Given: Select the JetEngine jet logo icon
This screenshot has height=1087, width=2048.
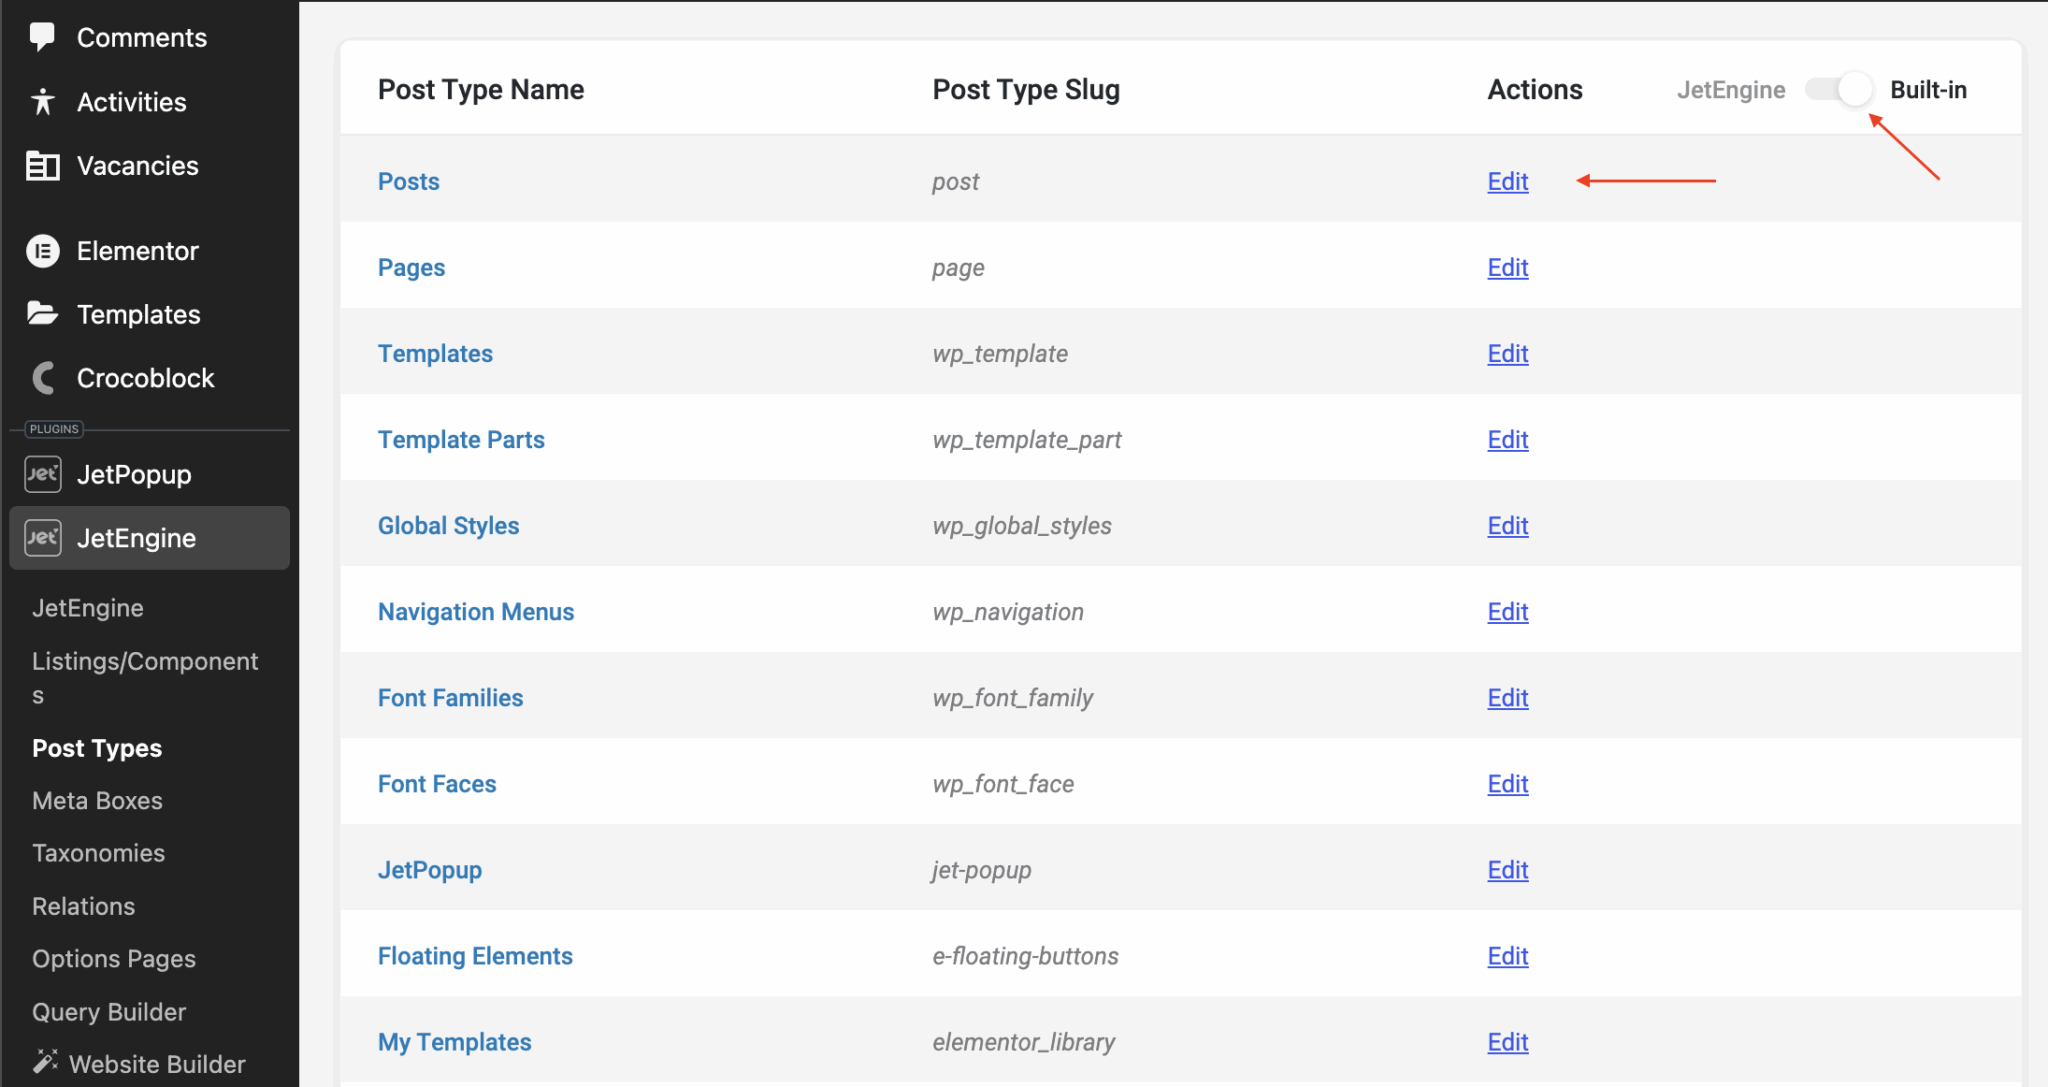Looking at the screenshot, I should click(x=41, y=537).
